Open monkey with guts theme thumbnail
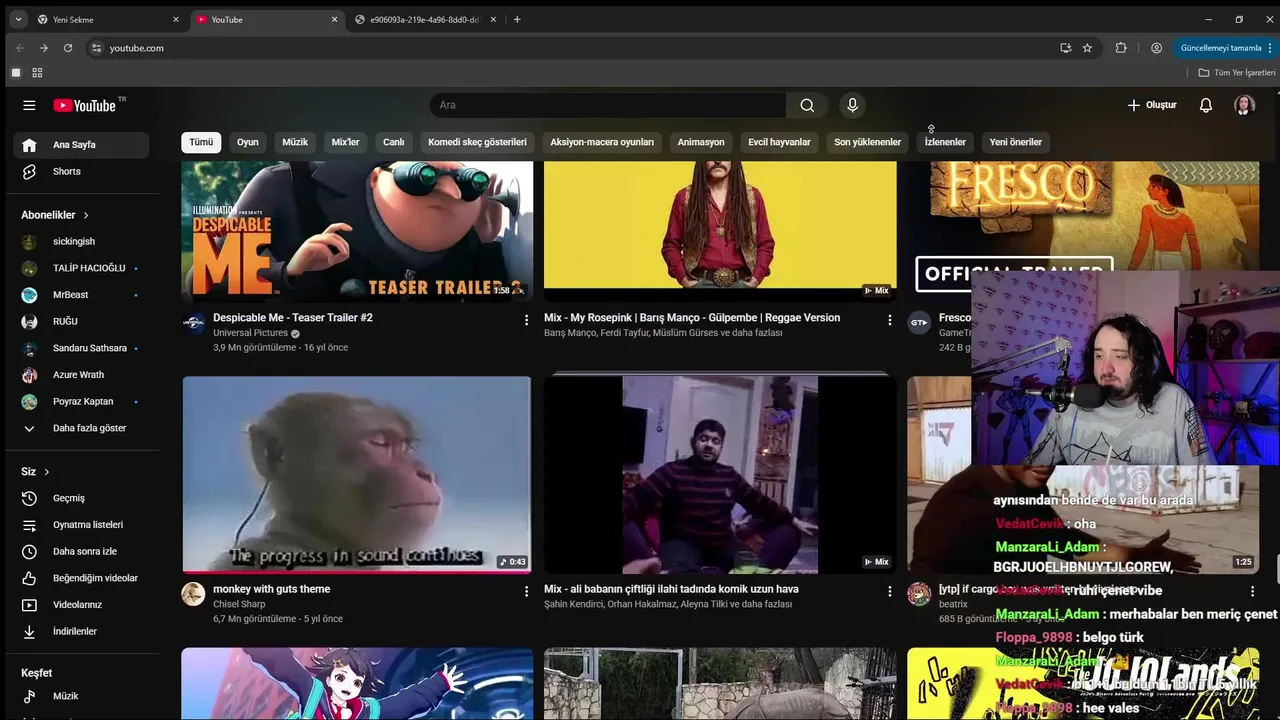Image resolution: width=1280 pixels, height=720 pixels. point(357,474)
